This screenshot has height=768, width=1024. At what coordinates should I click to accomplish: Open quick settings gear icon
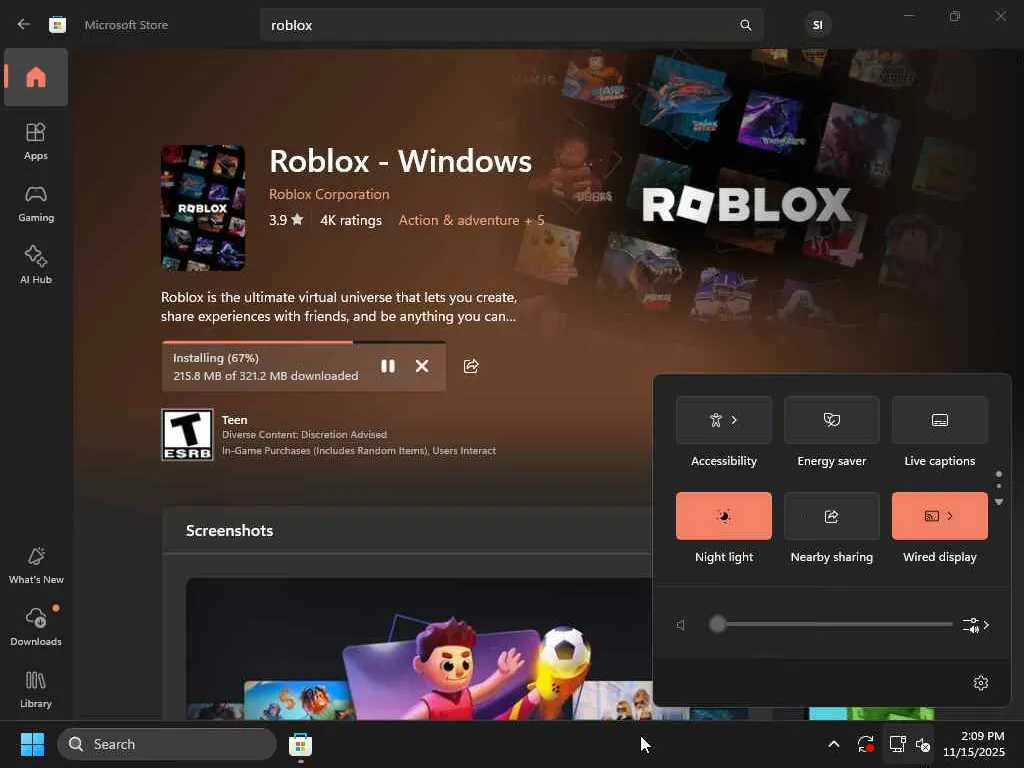pos(981,683)
